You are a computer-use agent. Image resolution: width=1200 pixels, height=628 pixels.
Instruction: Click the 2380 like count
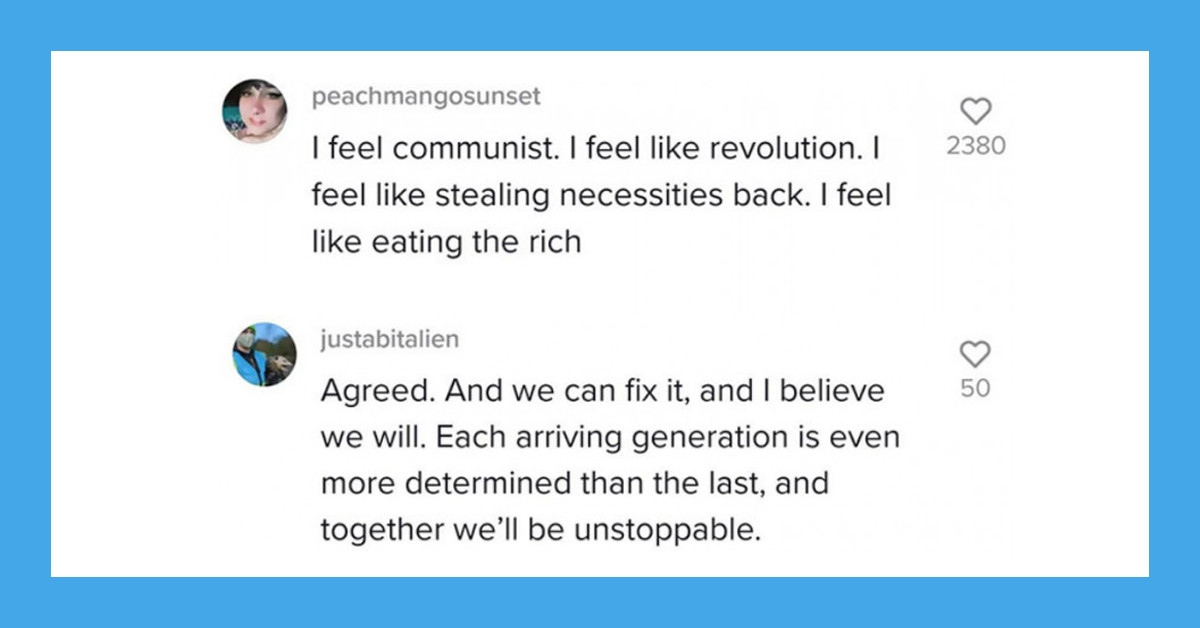click(x=975, y=146)
